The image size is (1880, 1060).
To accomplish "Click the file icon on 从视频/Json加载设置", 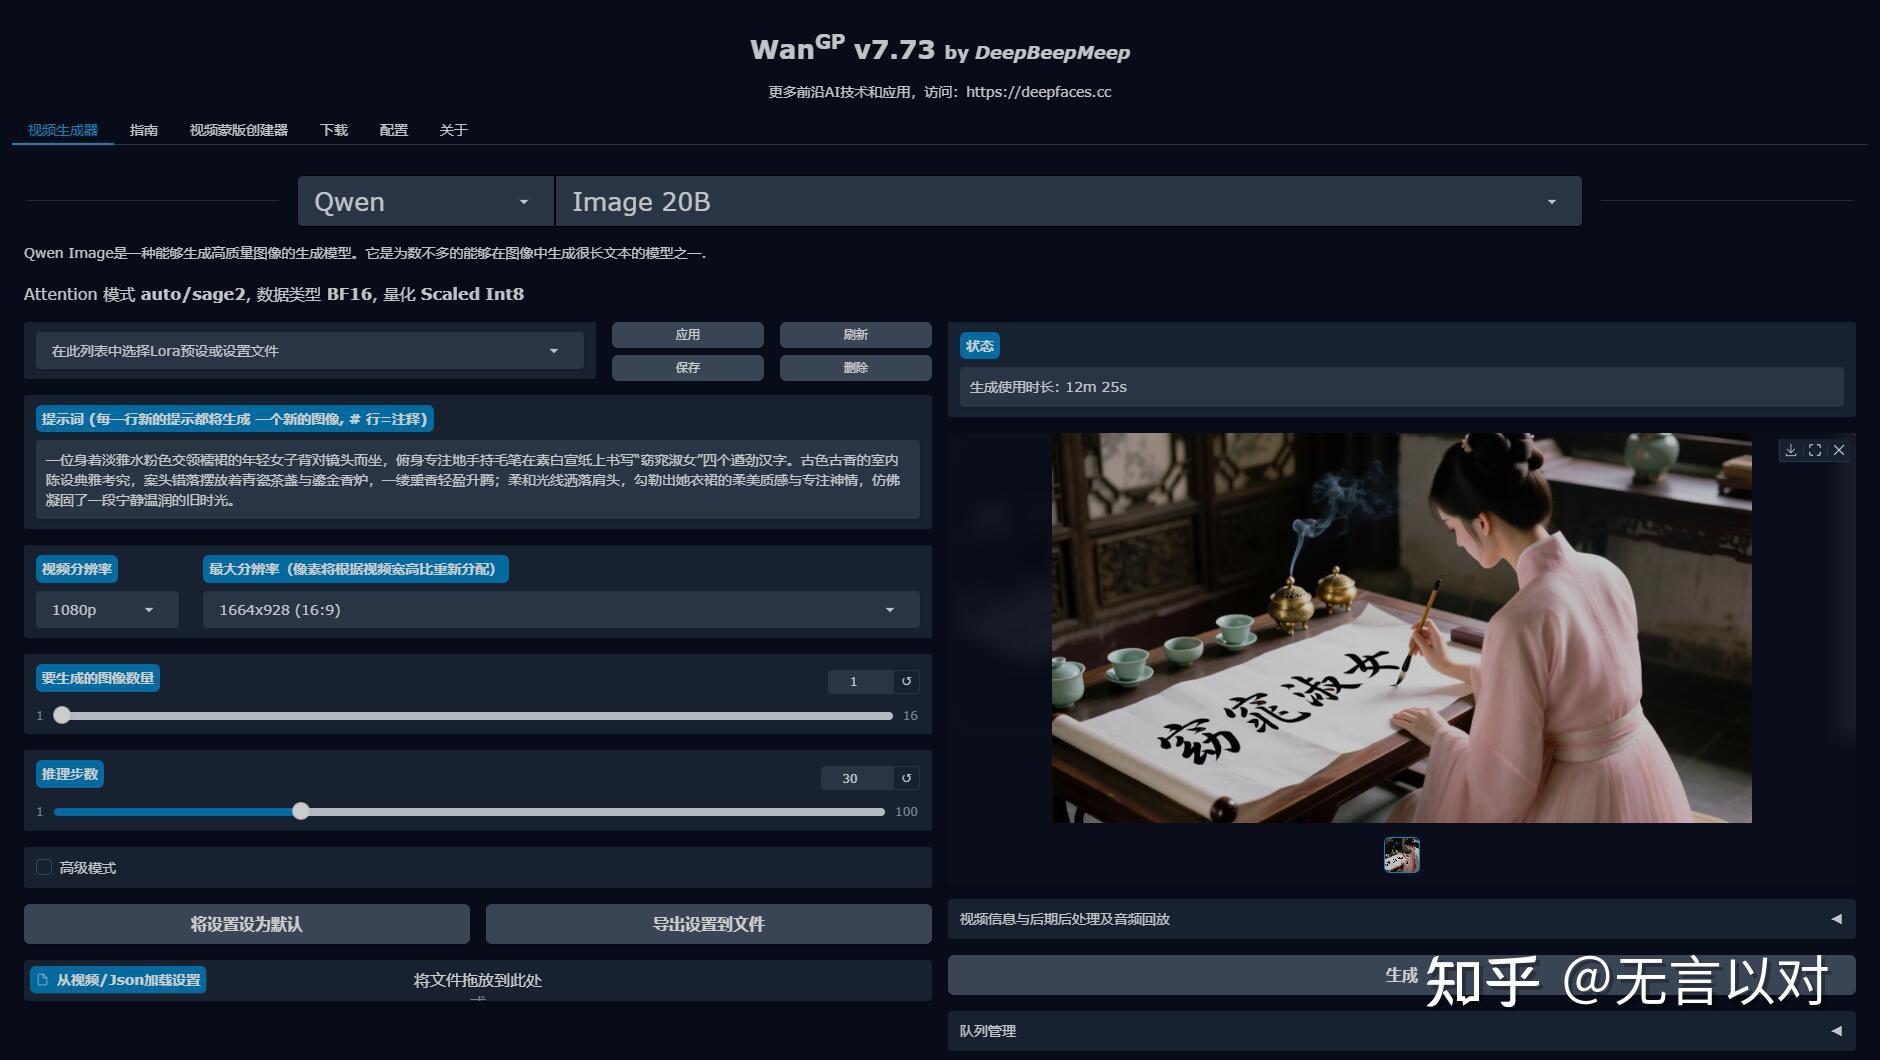I will 40,980.
